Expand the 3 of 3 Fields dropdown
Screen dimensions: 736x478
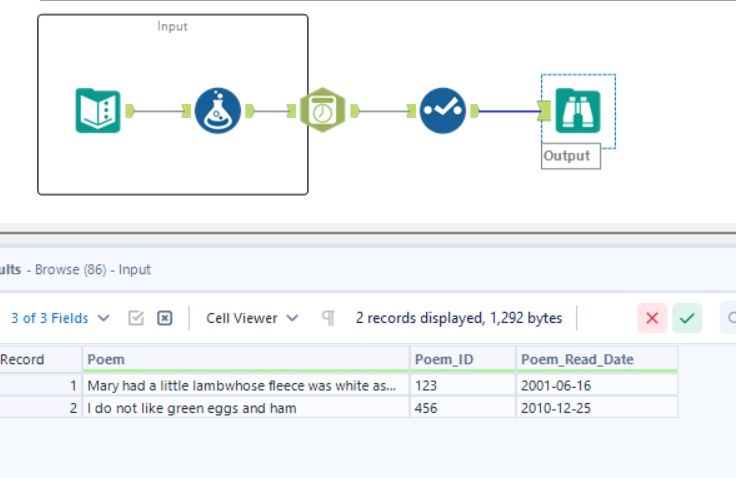[61, 318]
